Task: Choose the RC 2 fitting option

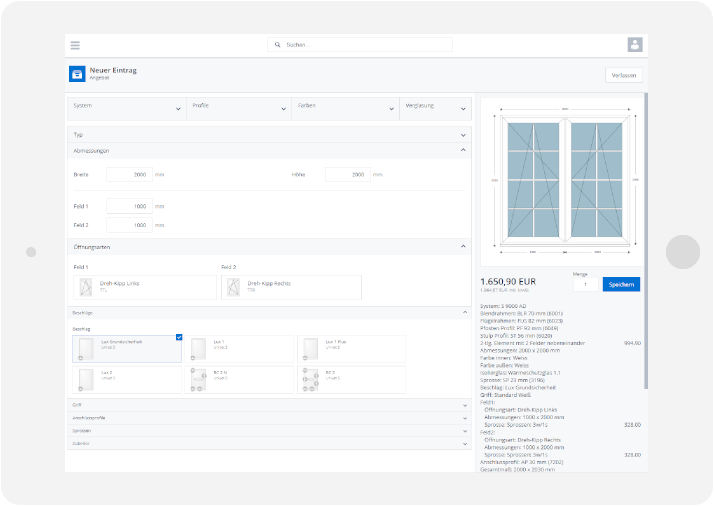Action: click(352, 379)
